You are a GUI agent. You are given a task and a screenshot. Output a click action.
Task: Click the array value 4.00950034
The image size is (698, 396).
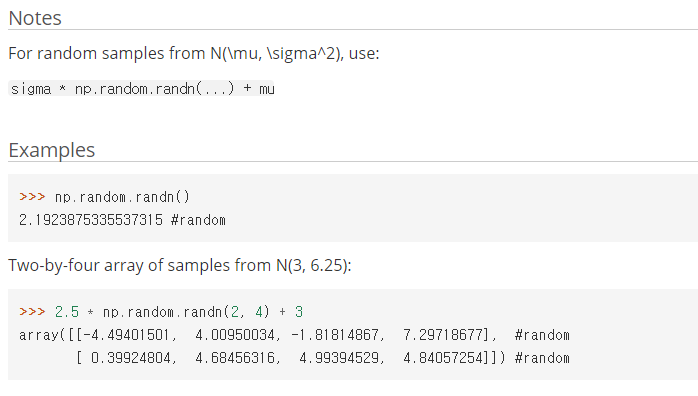click(x=235, y=335)
